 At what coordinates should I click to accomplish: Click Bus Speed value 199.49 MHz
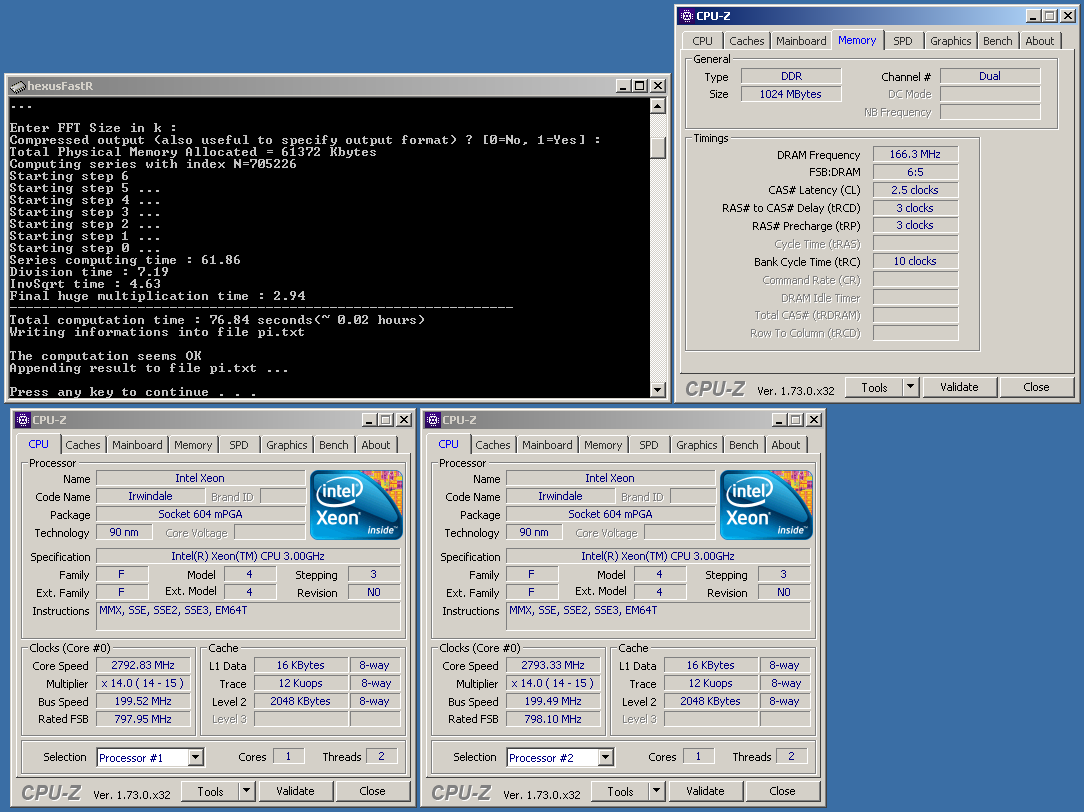point(553,701)
